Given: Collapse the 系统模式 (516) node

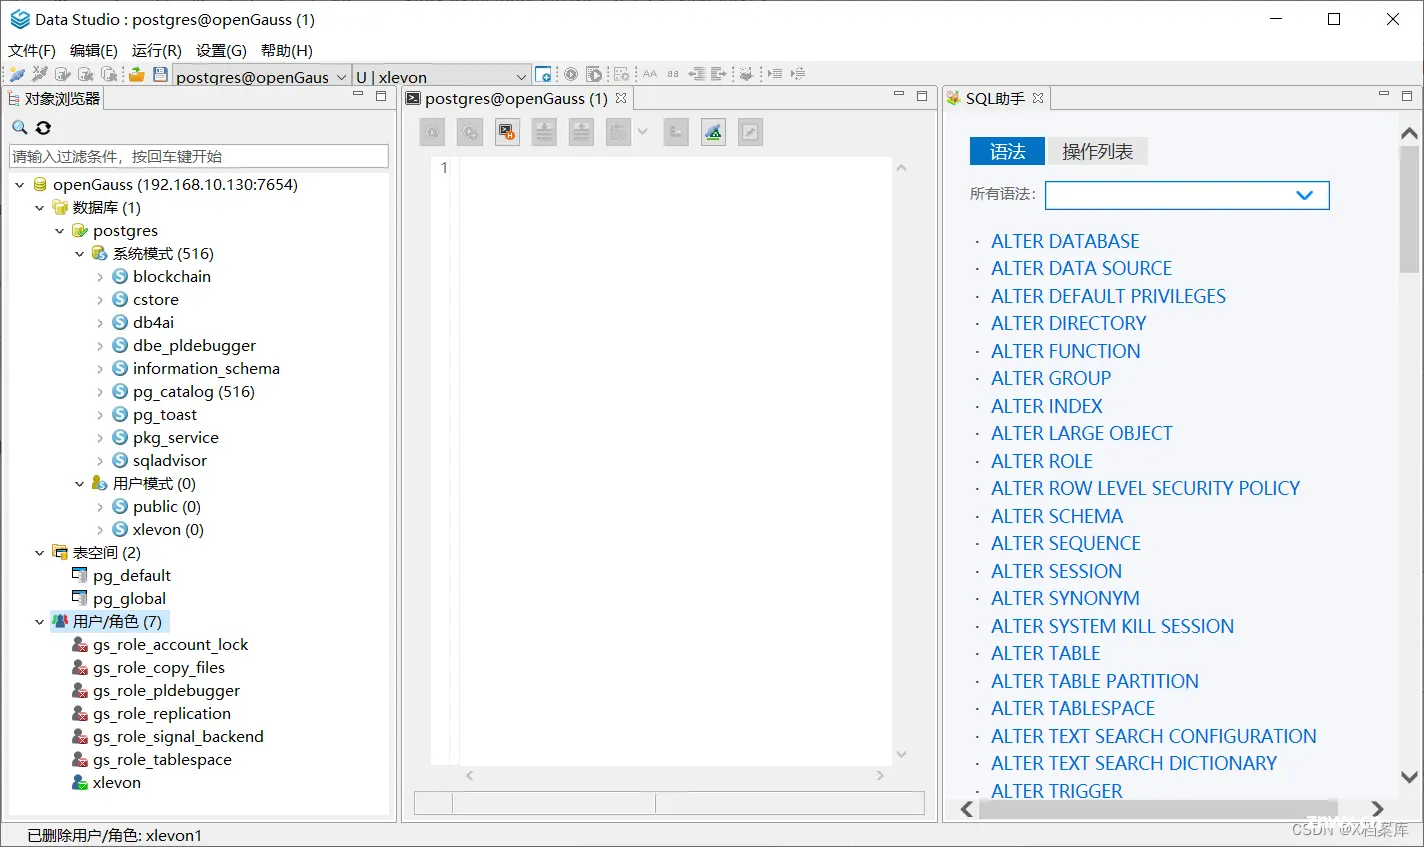Looking at the screenshot, I should click(x=79, y=254).
